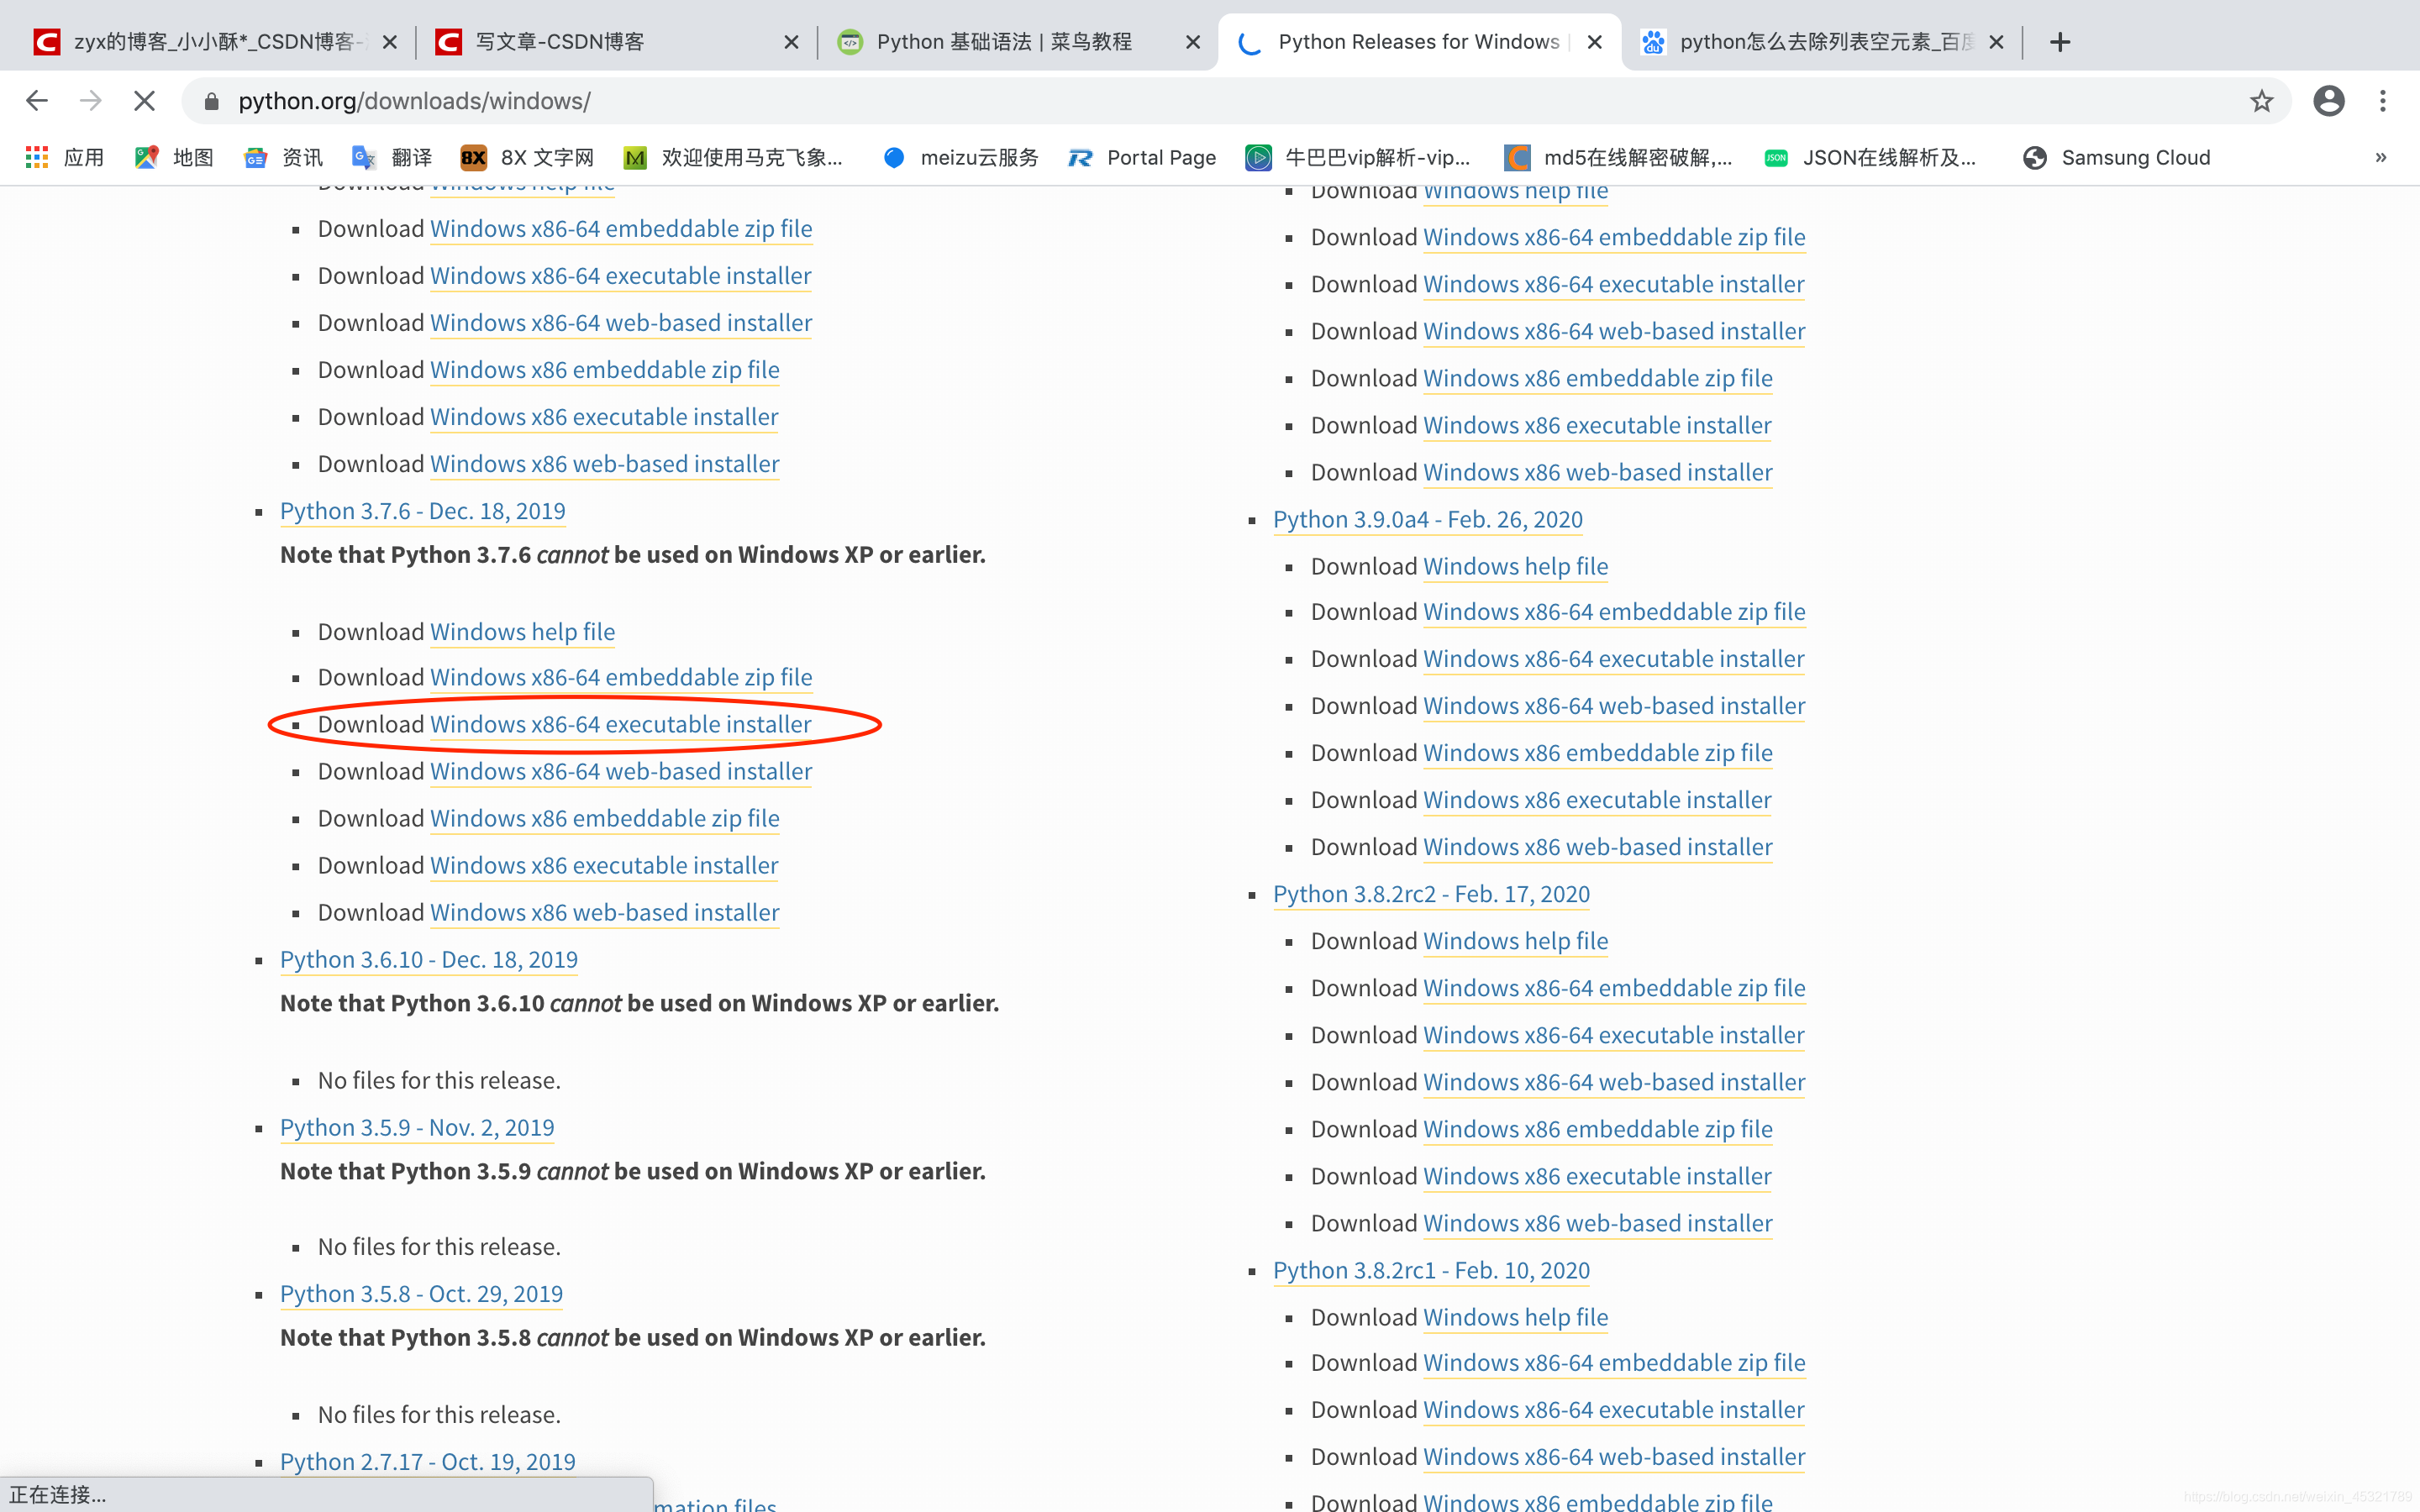Open the Python 2.7.17 - Oct. 19, 2019 link
2420x1512 pixels.
pos(428,1461)
